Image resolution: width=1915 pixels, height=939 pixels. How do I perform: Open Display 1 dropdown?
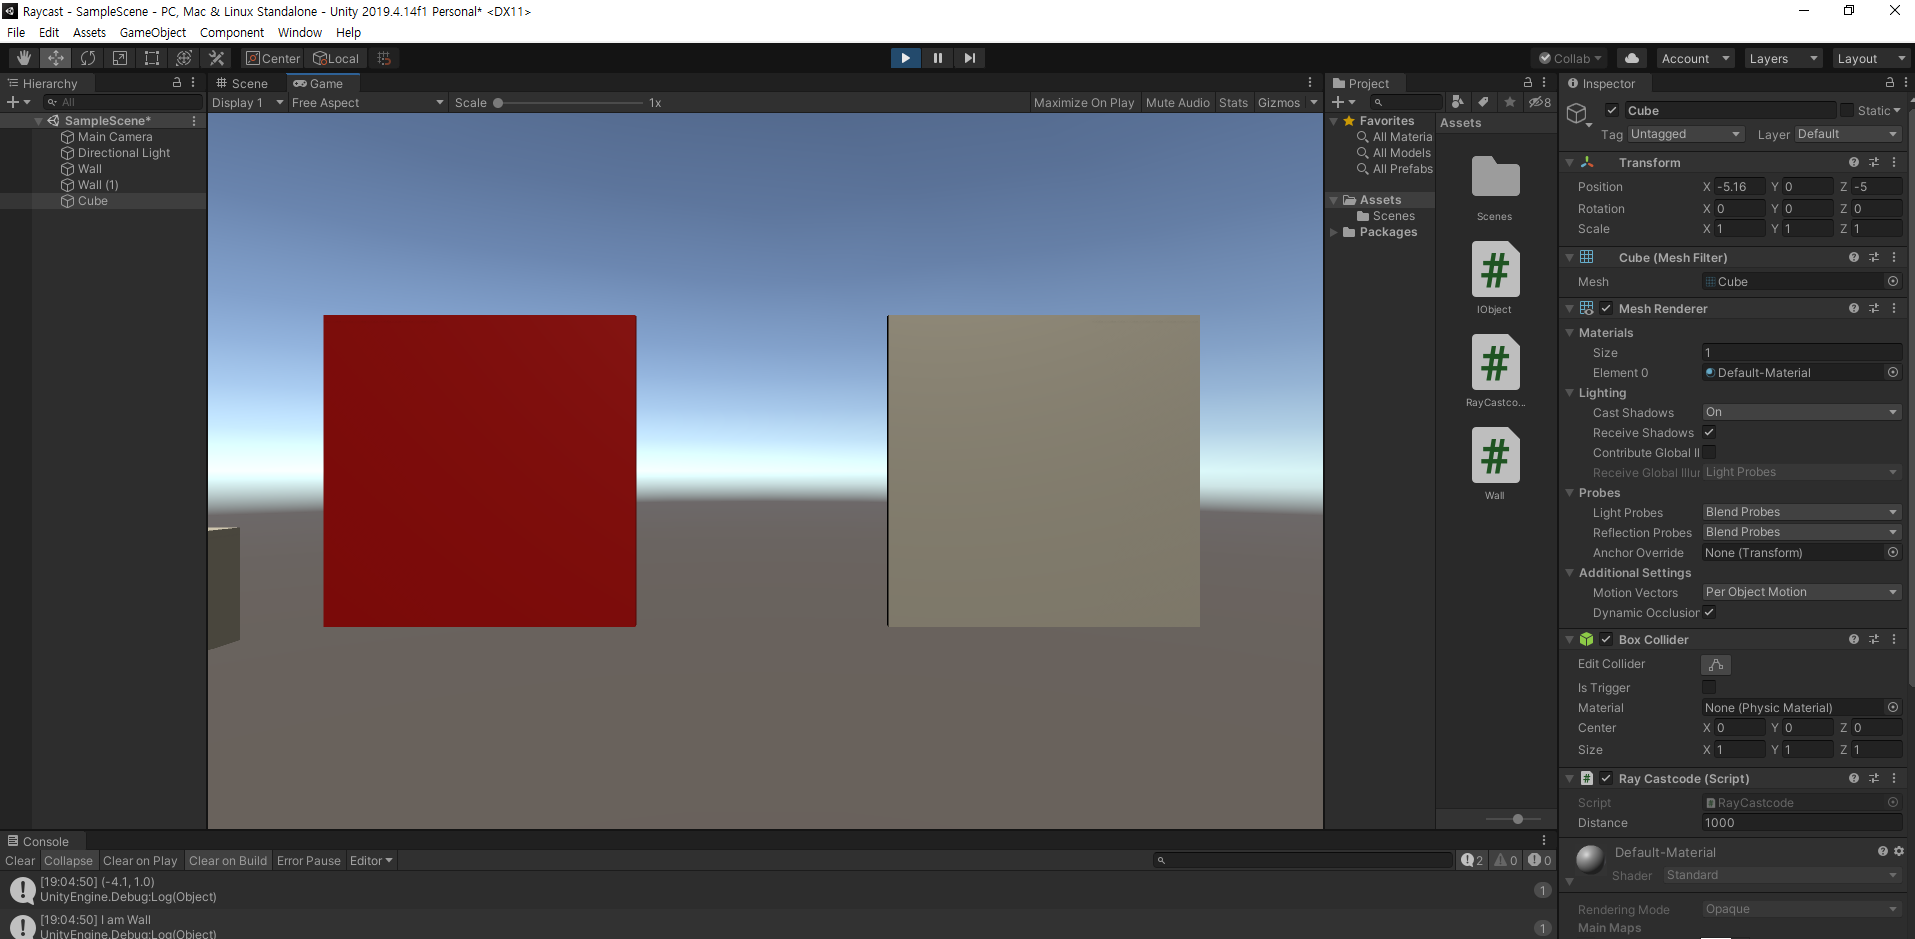247,102
